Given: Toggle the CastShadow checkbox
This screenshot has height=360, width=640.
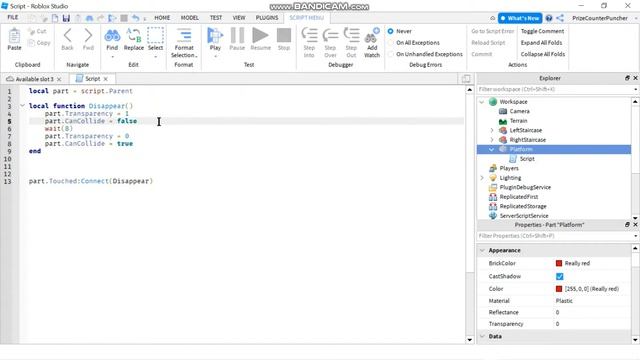Looking at the screenshot, I should tap(560, 276).
